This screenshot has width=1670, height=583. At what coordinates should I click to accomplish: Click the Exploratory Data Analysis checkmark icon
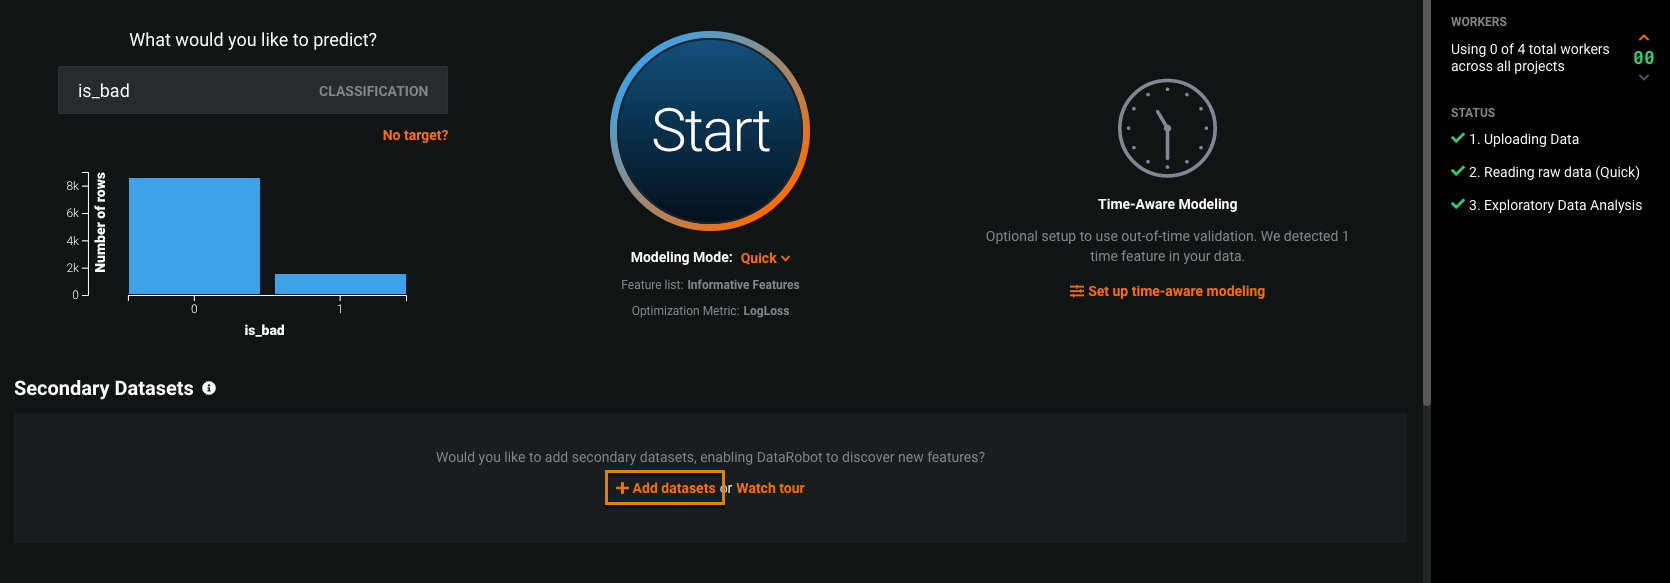1458,204
